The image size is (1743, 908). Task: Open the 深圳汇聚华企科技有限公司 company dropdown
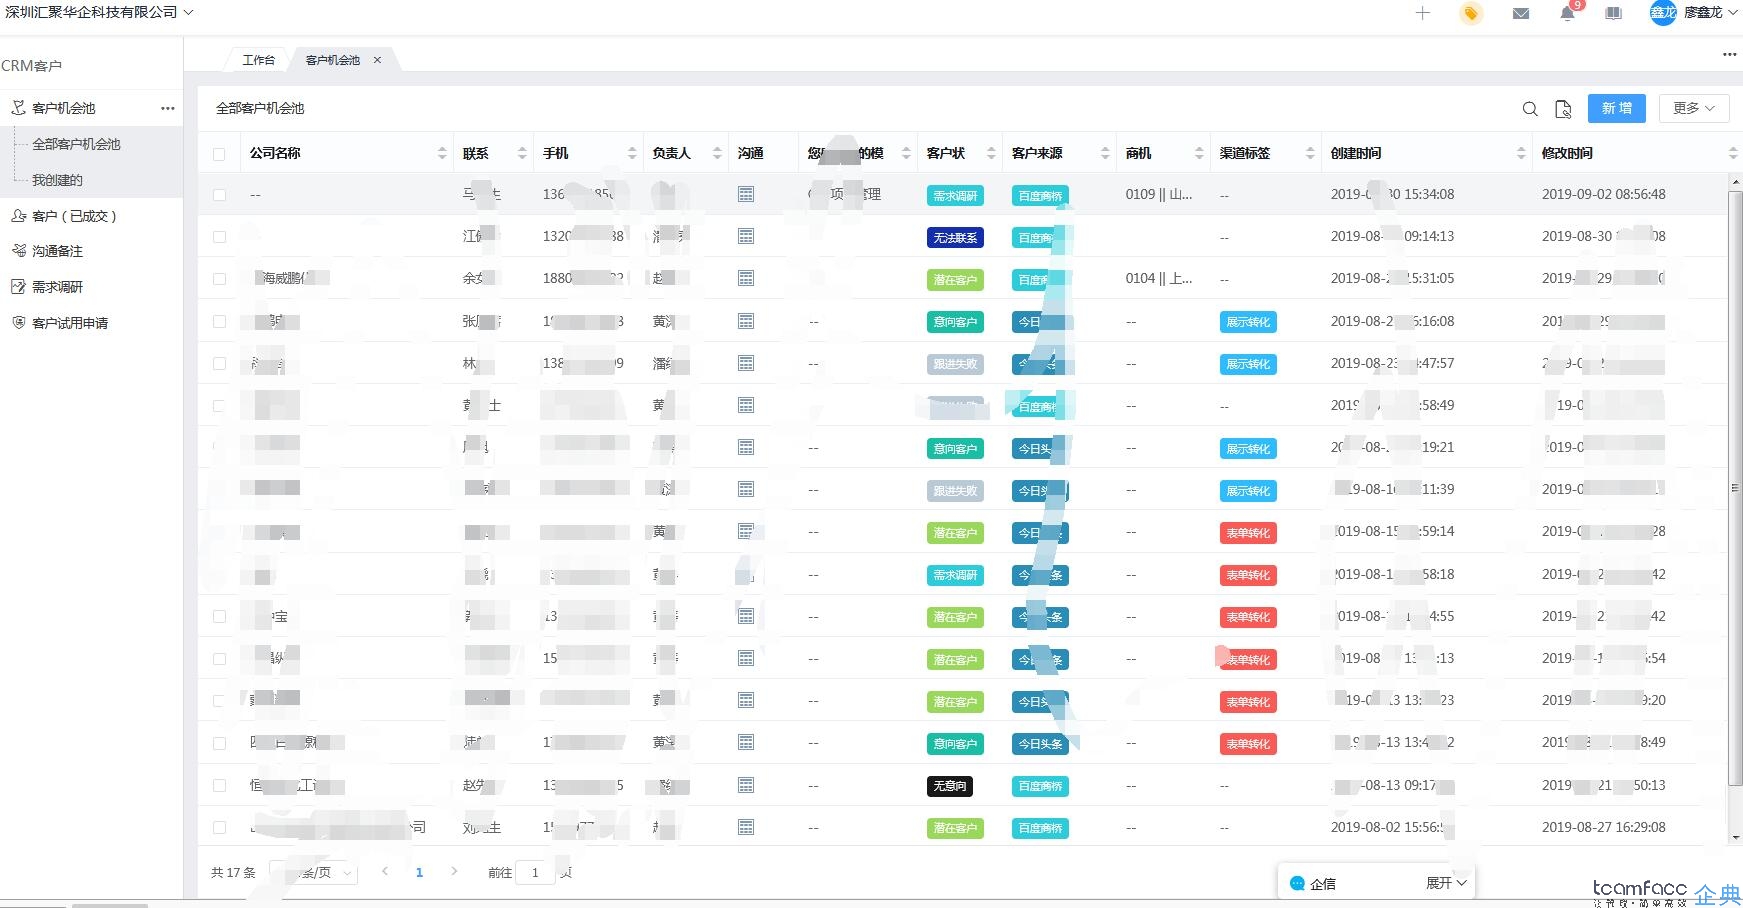(x=99, y=12)
